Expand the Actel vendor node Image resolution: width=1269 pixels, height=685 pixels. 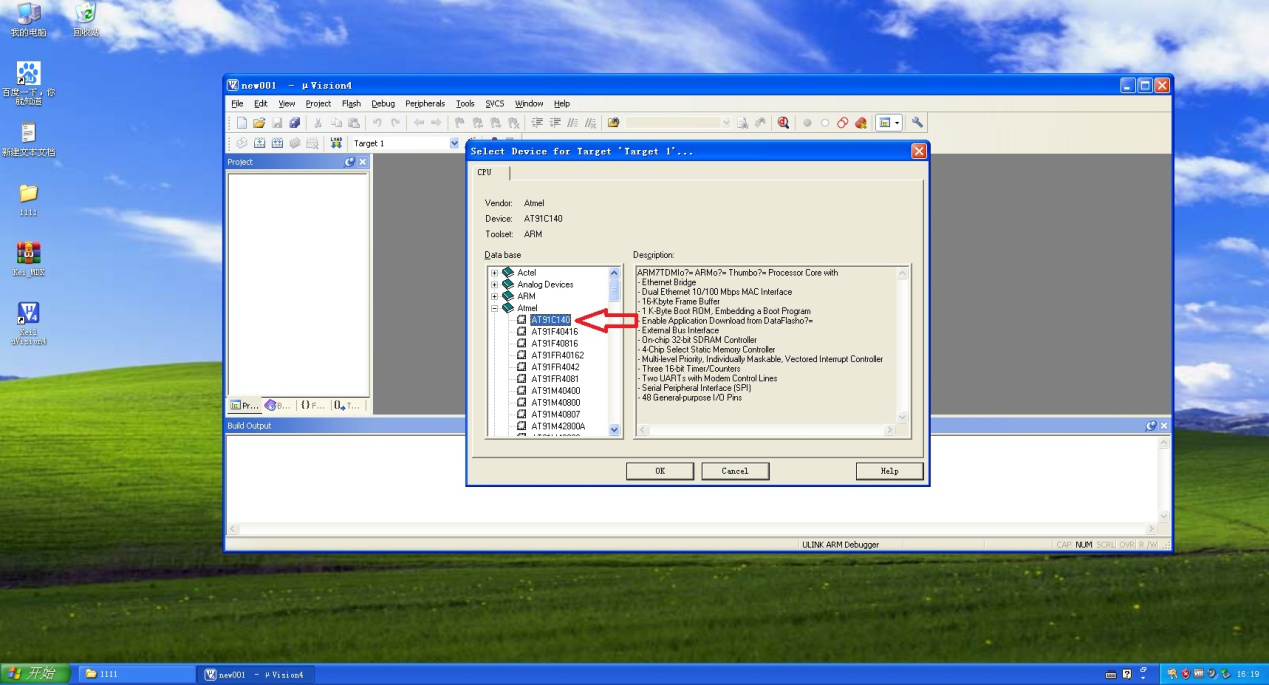pyautogui.click(x=494, y=273)
